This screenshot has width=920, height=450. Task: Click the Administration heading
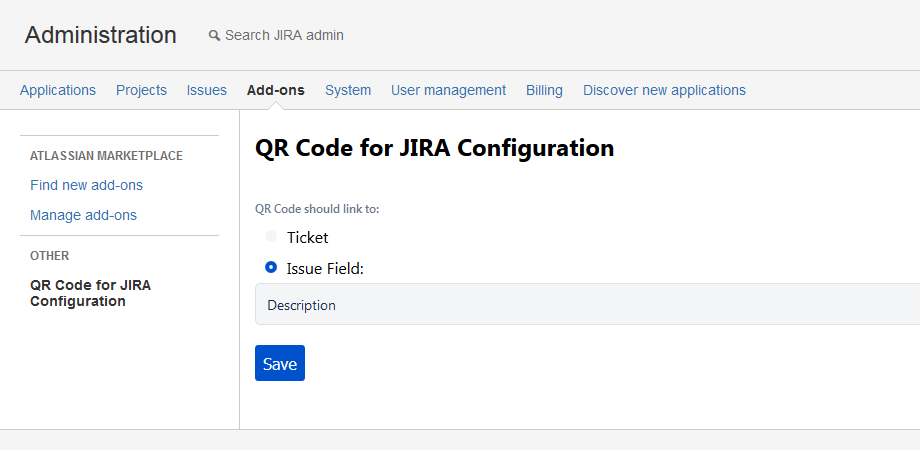click(x=100, y=35)
